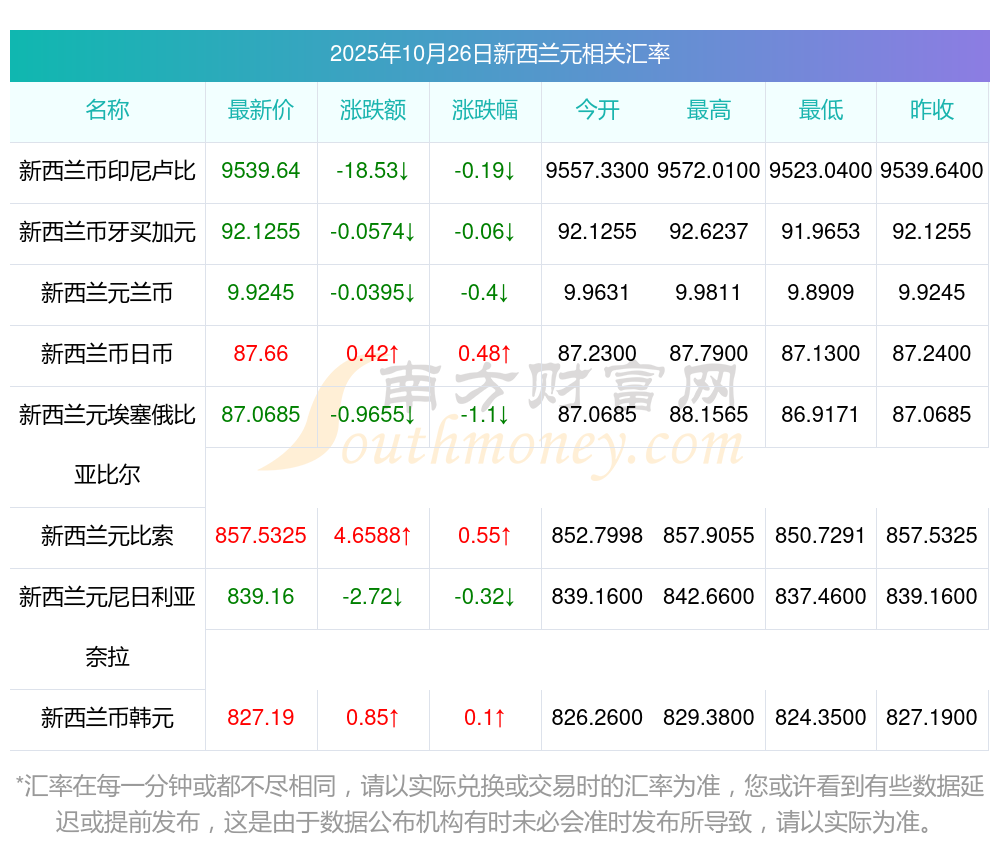Select the -18.53↓ change amount cell
The width and height of the screenshot is (1000, 853).
pos(373,171)
